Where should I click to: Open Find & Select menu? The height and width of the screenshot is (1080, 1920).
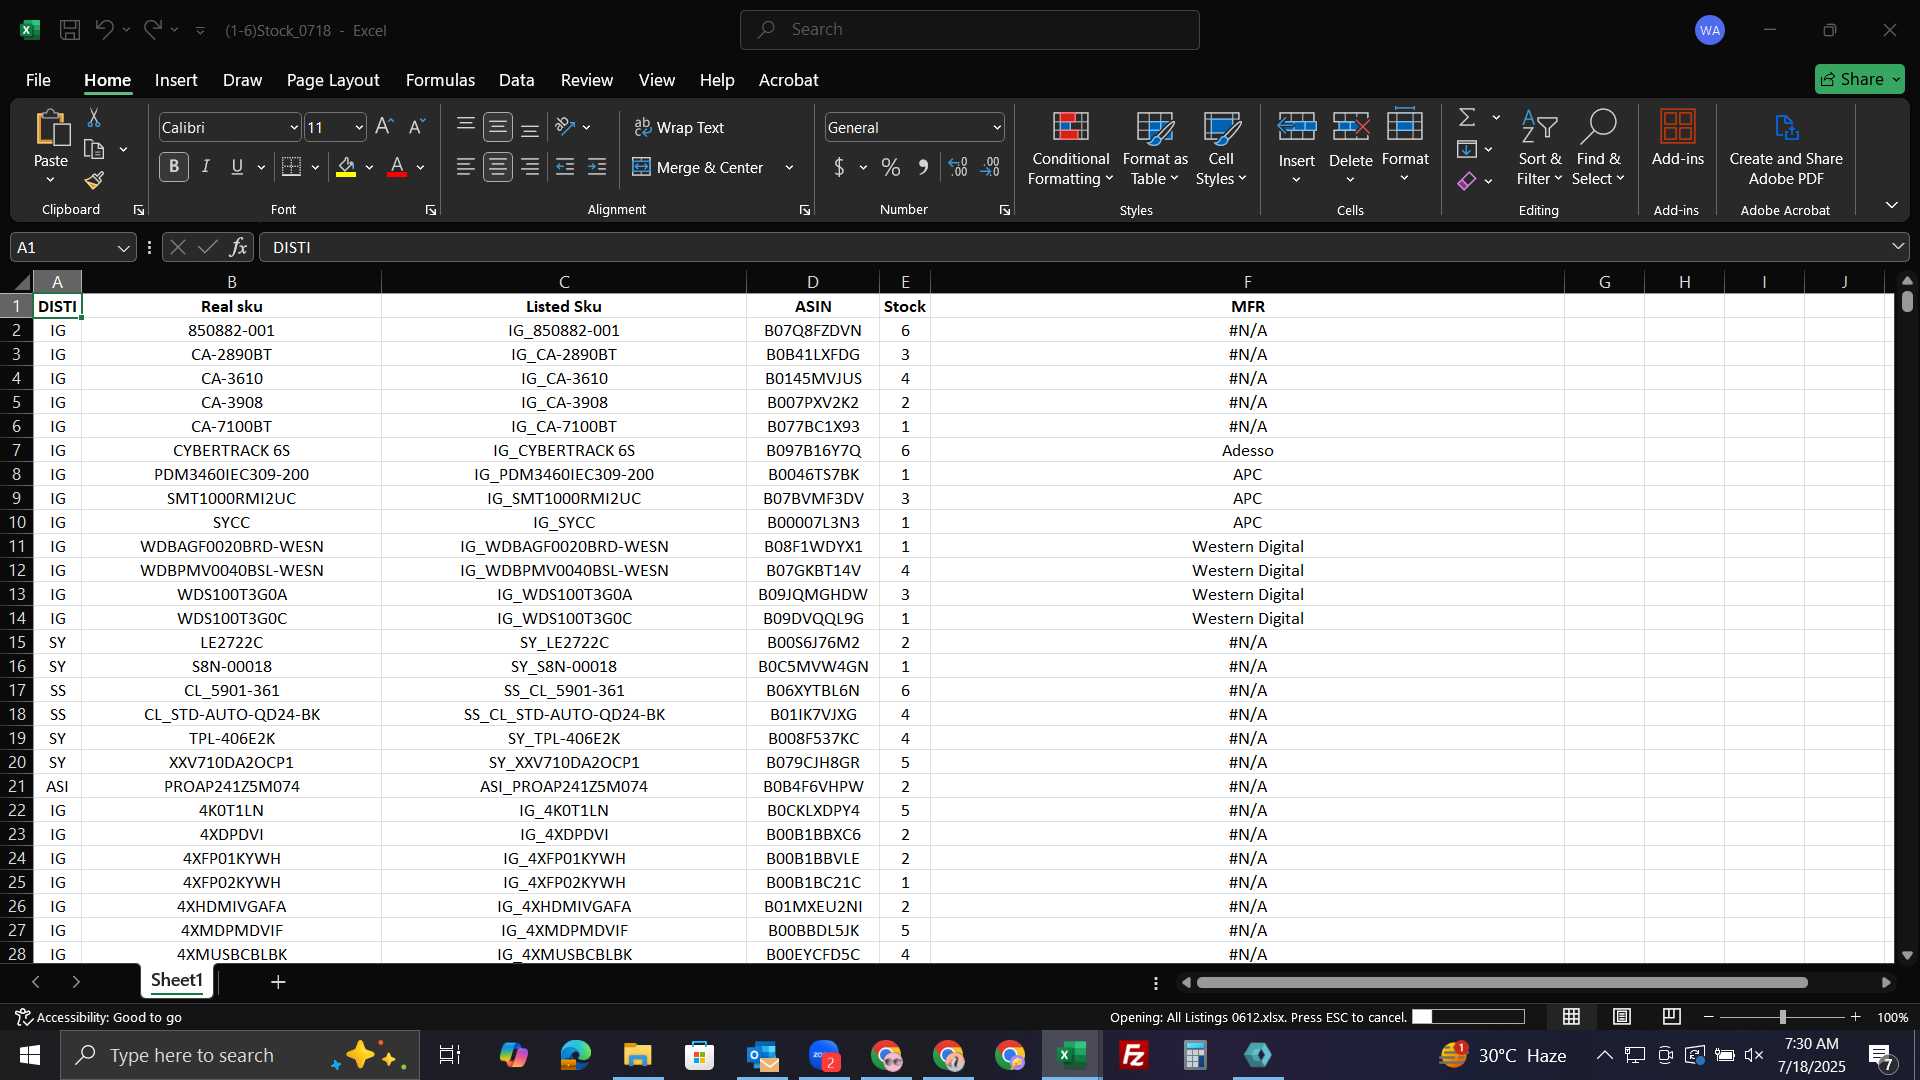[1598, 148]
